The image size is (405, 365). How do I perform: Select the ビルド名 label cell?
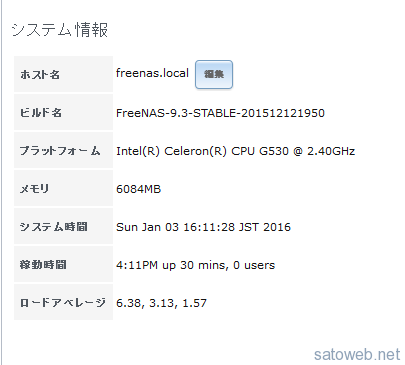[x=63, y=112]
